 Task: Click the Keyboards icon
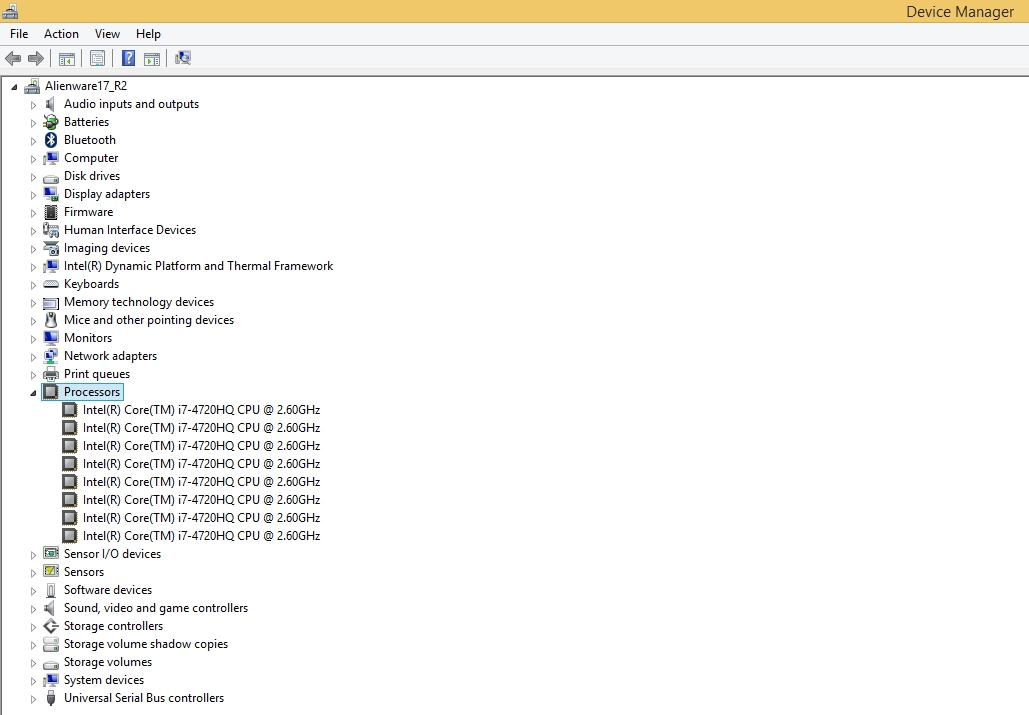[51, 284]
